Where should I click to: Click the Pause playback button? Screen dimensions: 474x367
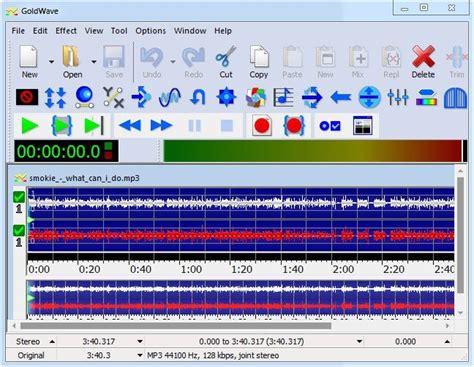(195, 126)
